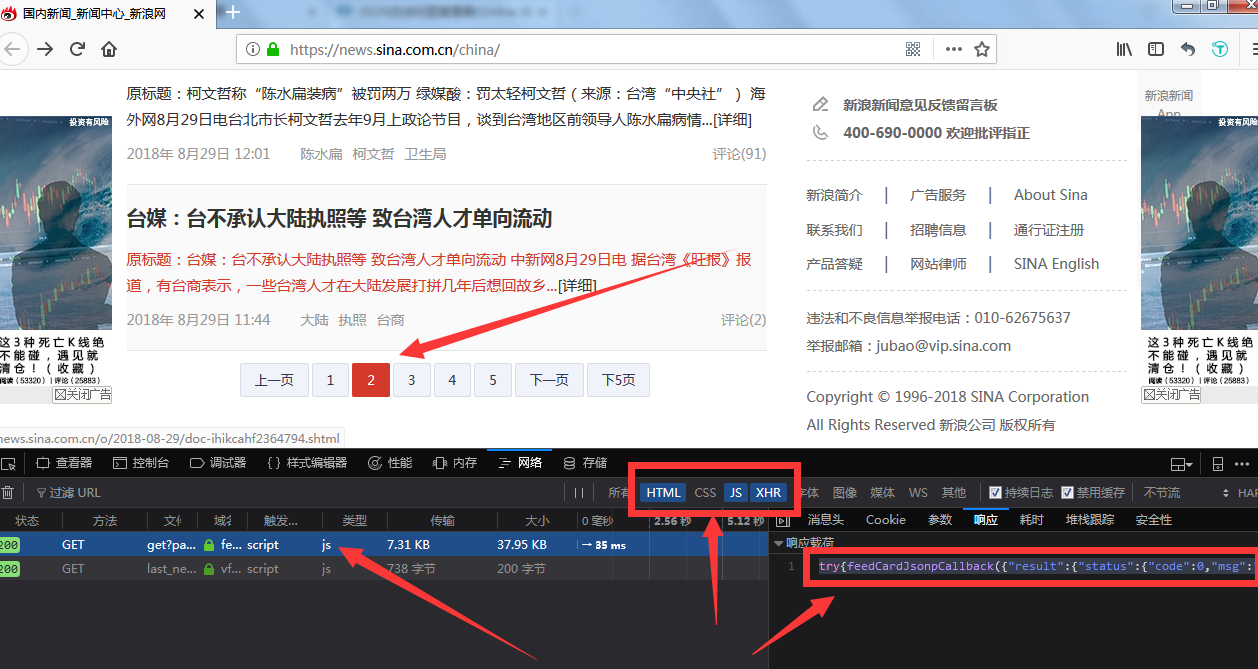Toggle the sidebar view icon
This screenshot has width=1258, height=669.
1156,49
